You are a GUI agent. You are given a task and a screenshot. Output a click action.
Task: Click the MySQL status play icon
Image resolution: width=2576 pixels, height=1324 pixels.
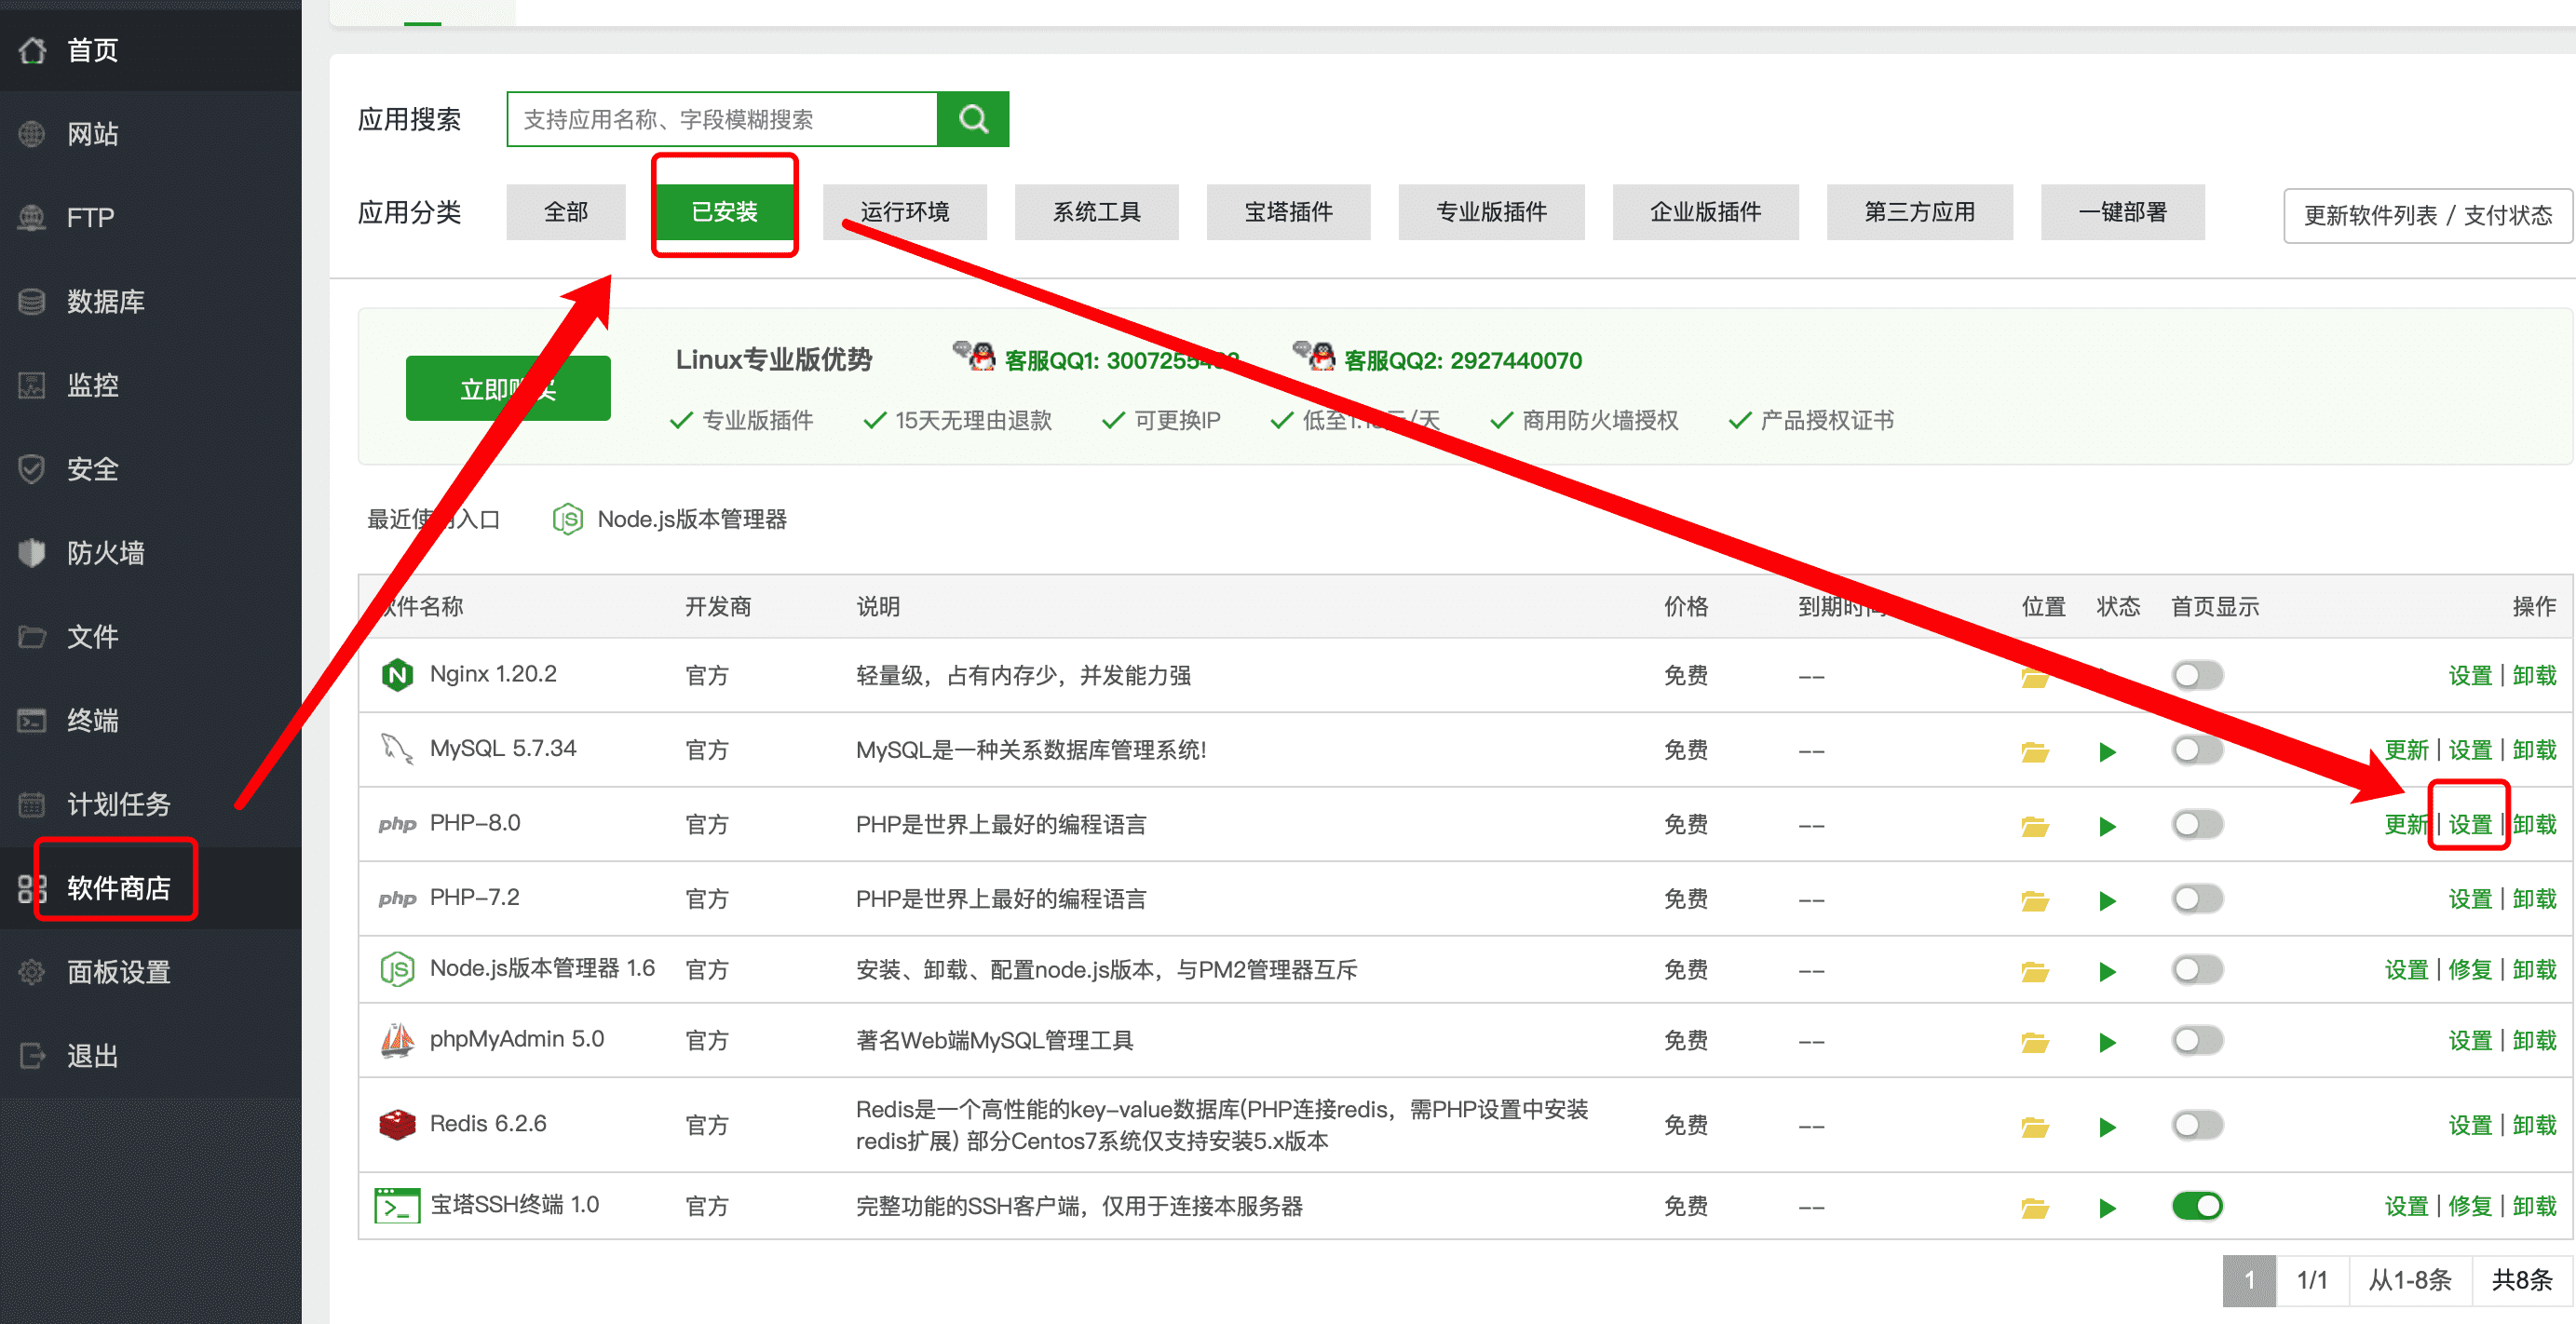(2107, 752)
